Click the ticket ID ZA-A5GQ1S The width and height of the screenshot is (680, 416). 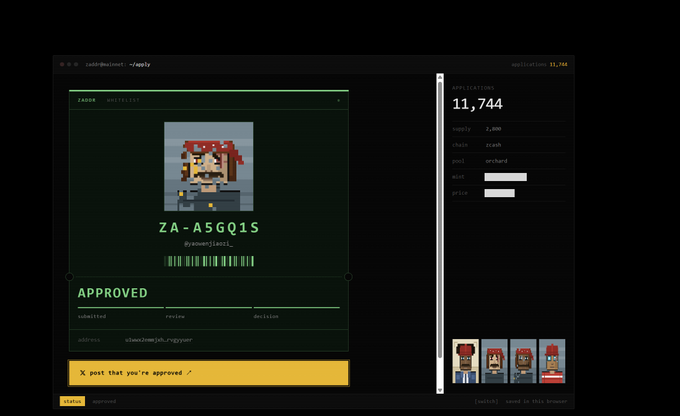point(209,227)
